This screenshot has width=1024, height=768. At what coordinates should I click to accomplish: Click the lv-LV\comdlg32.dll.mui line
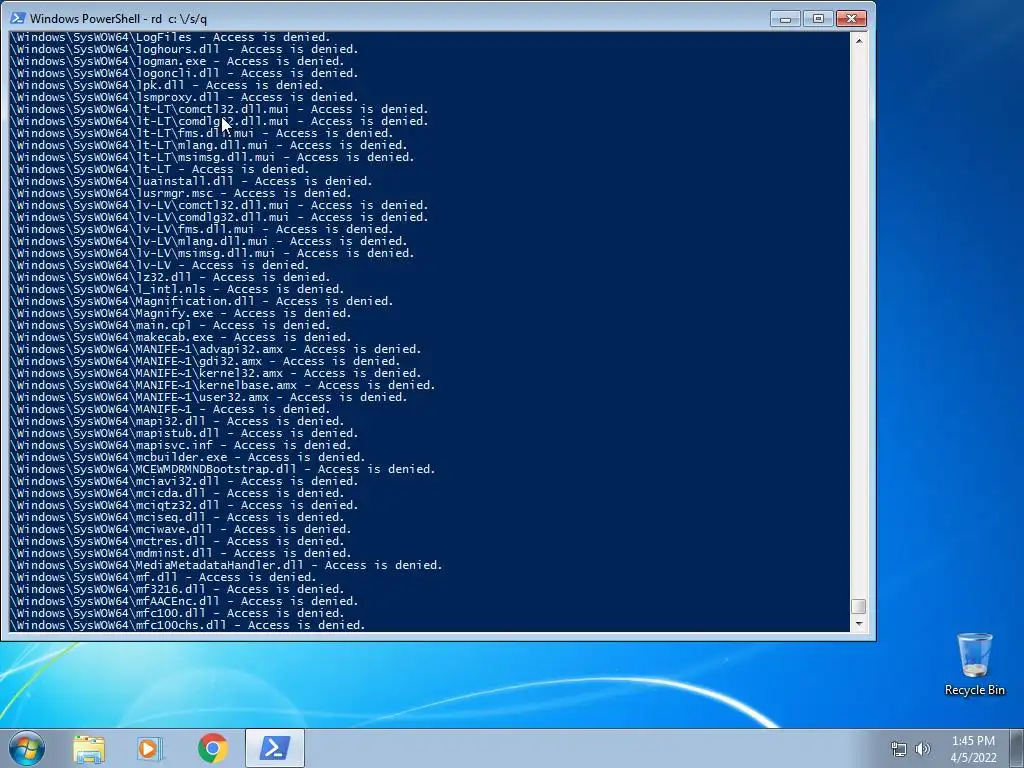219,217
